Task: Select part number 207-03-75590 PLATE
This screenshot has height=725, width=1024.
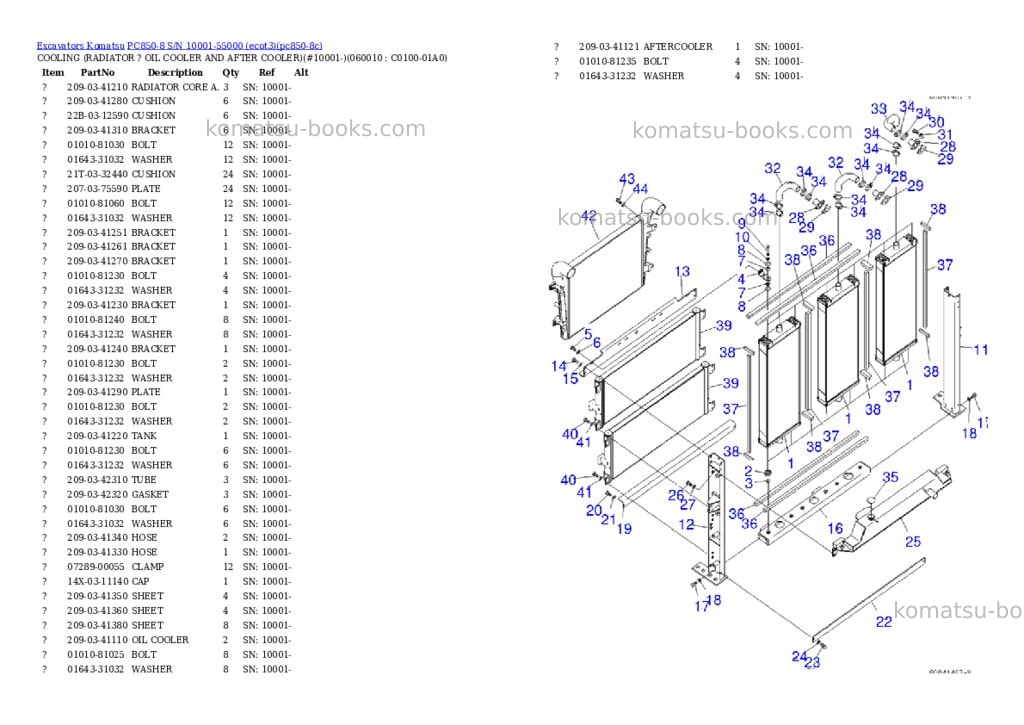Action: pos(97,189)
